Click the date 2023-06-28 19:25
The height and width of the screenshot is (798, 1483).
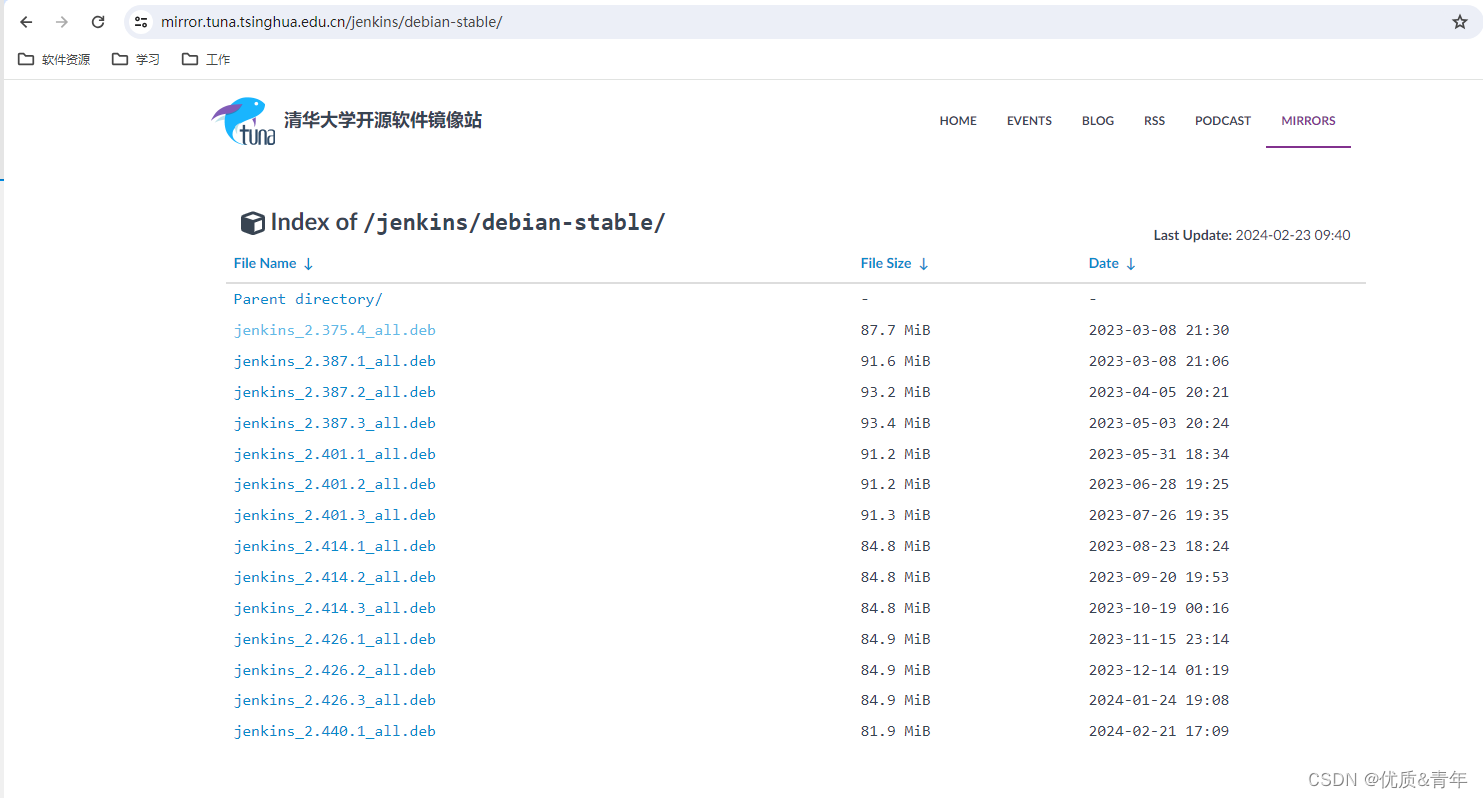1159,484
